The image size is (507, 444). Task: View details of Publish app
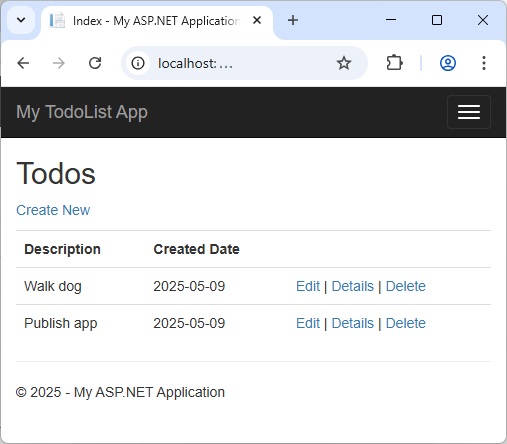coord(353,323)
